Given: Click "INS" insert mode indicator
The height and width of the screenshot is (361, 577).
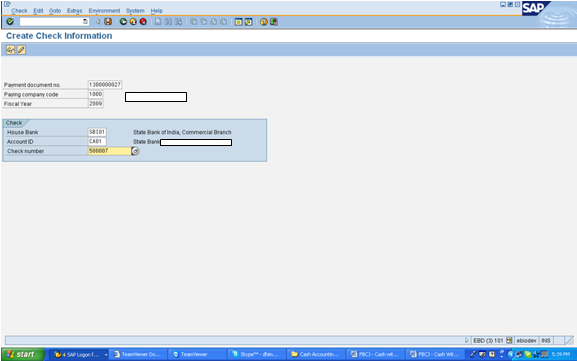Looking at the screenshot, I should [x=546, y=340].
